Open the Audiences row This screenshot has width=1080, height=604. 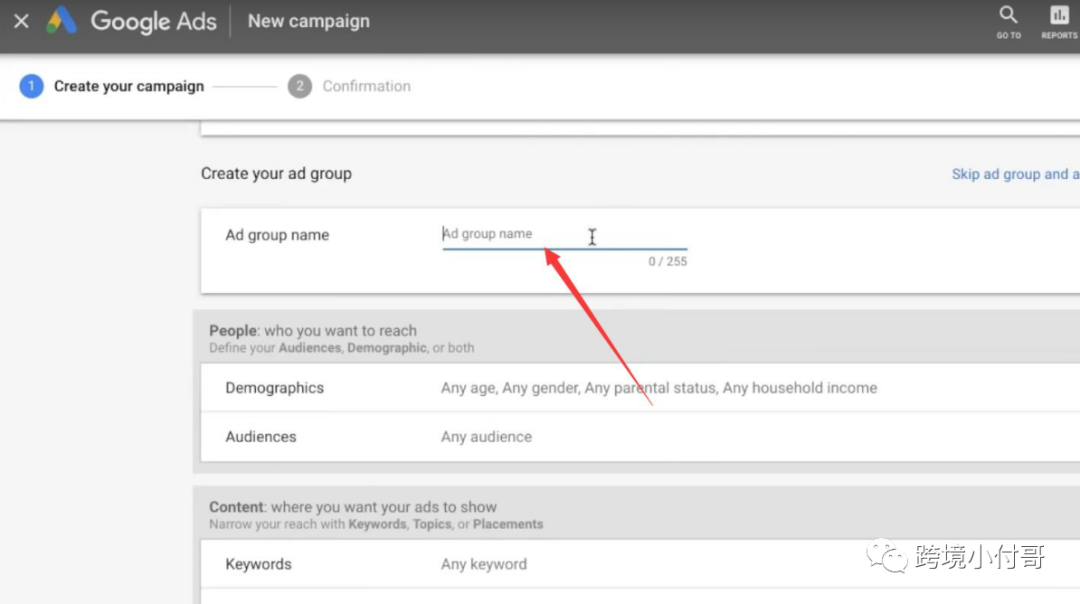pyautogui.click(x=641, y=437)
